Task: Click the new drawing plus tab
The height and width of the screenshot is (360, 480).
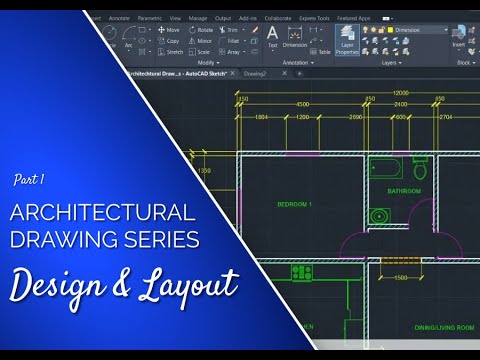Action: click(299, 74)
